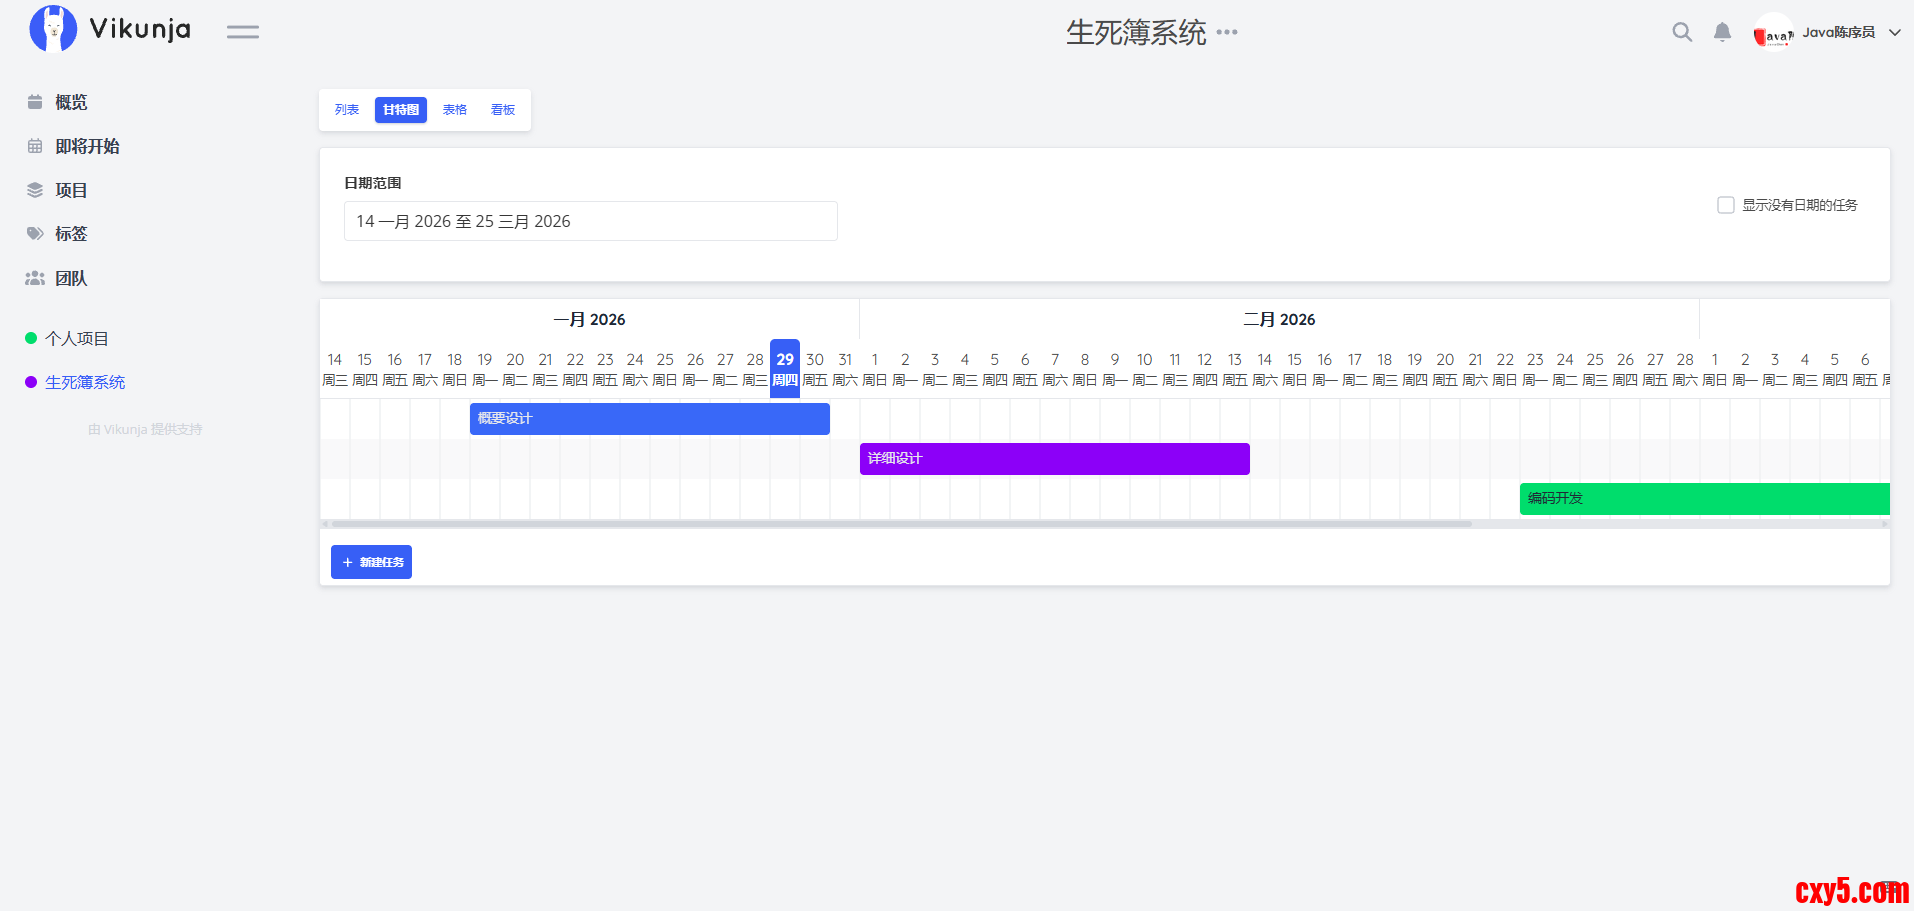Click the Gantt horizontal scrollbar

point(900,523)
